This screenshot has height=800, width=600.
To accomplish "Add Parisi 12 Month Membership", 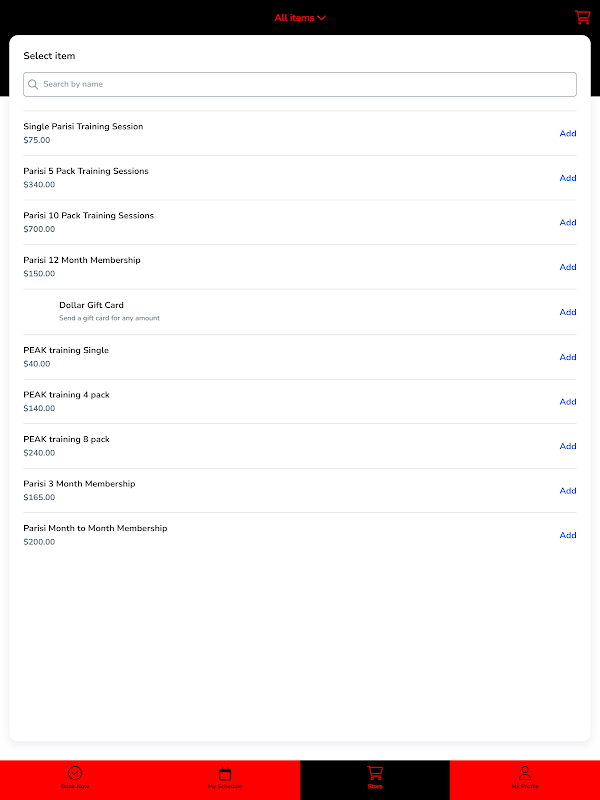I will coord(568,267).
